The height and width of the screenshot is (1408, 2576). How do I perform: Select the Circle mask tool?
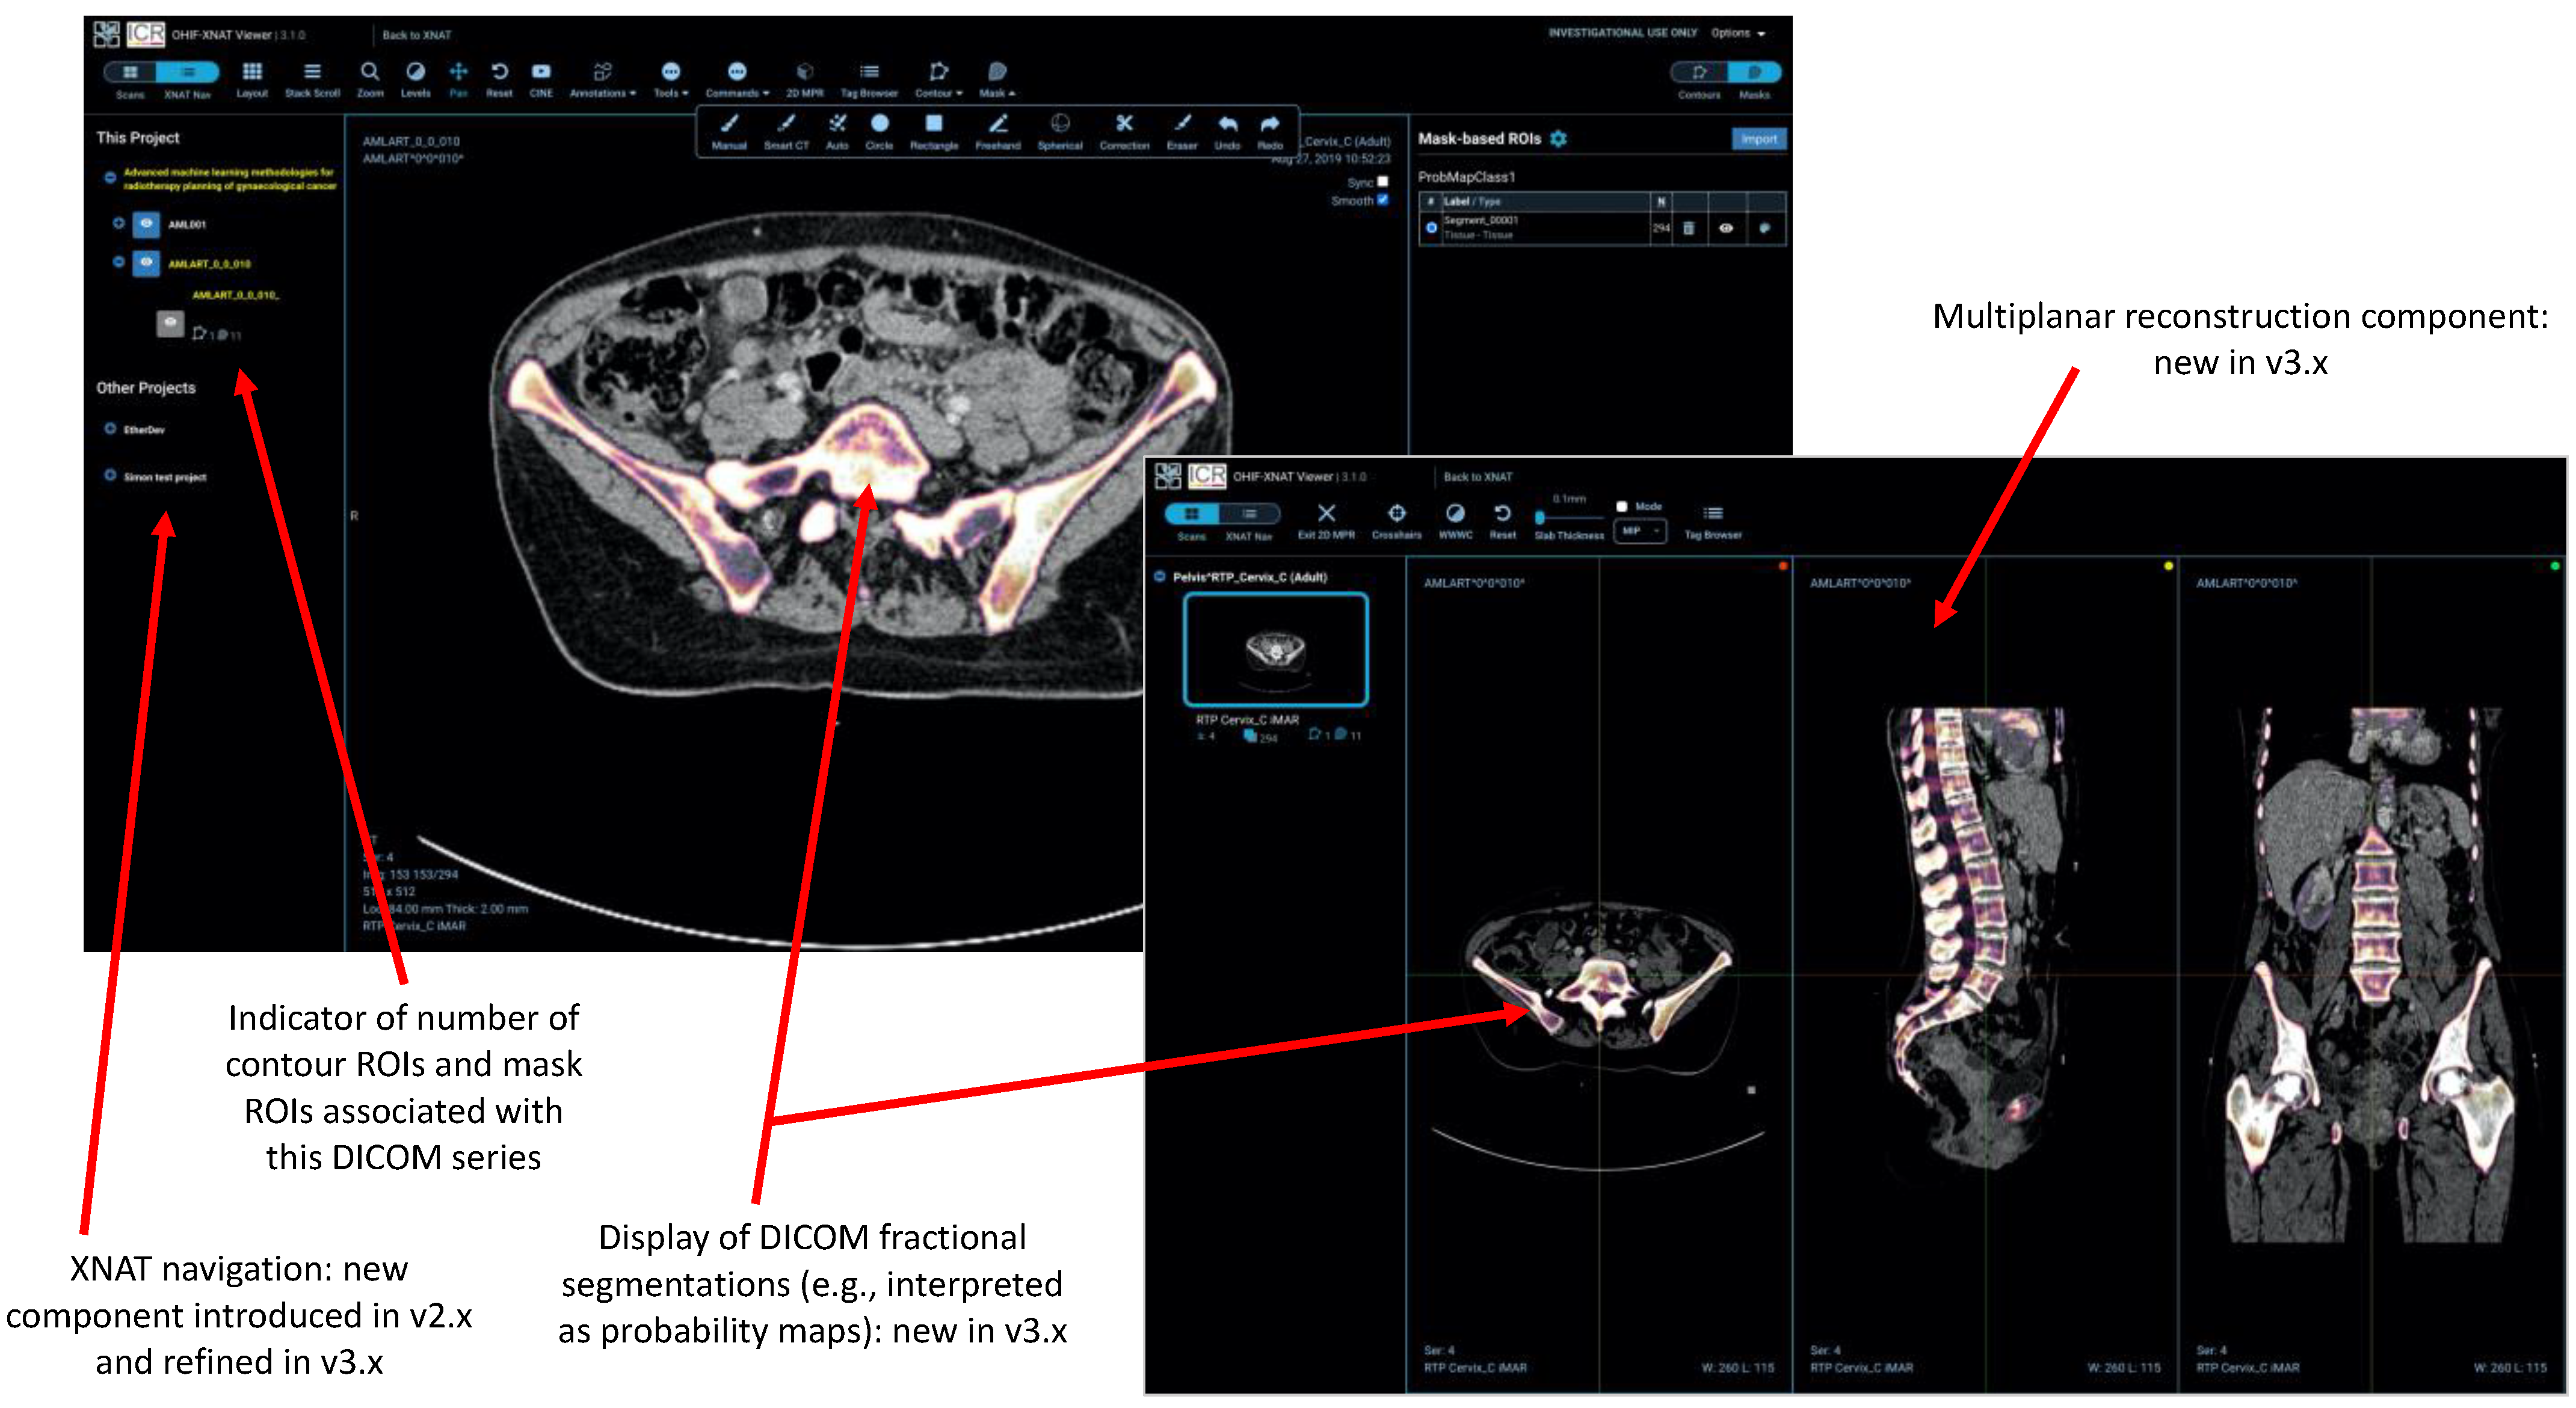(879, 131)
